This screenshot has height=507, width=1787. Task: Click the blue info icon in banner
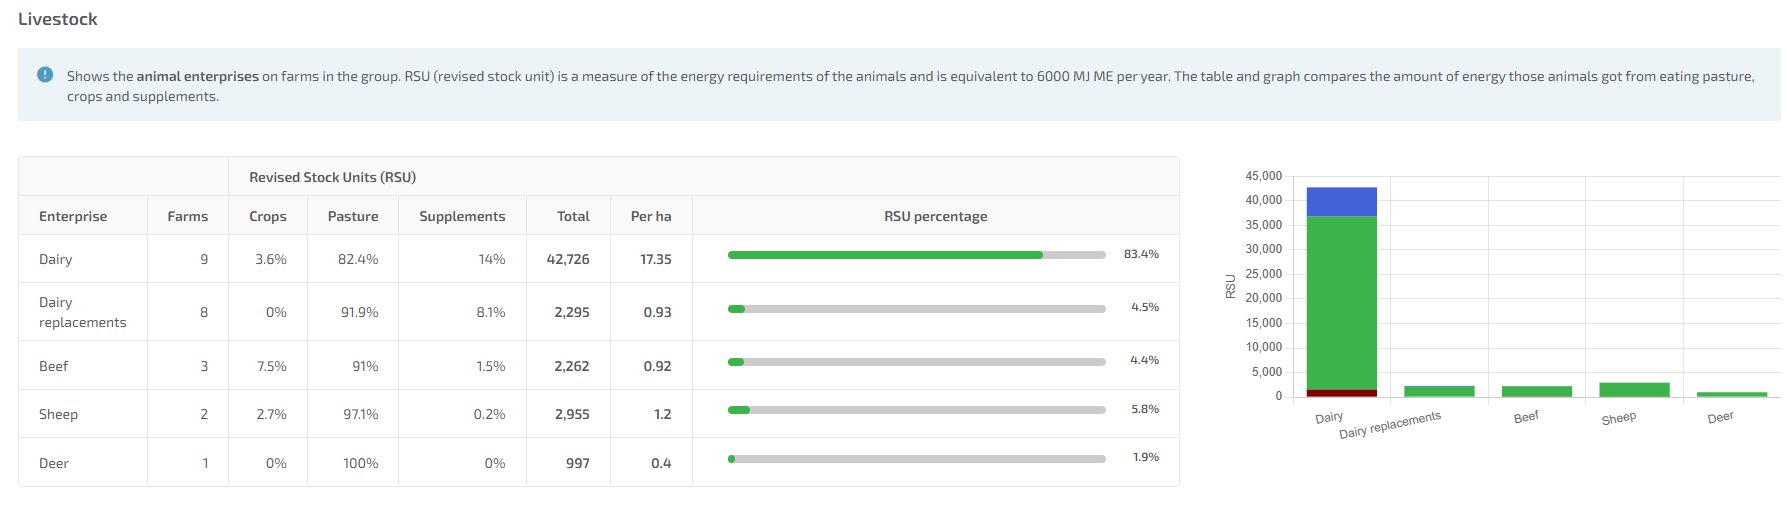click(x=45, y=75)
